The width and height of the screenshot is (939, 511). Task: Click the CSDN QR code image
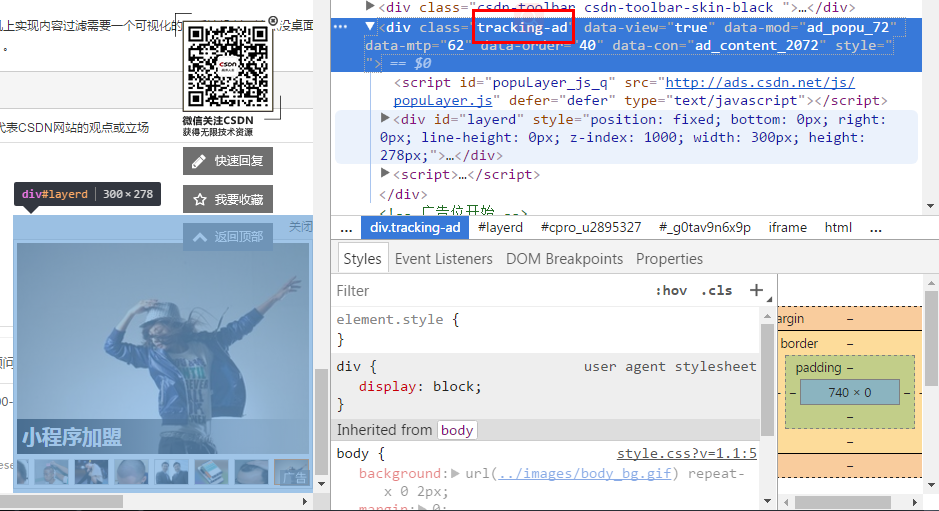[x=228, y=66]
